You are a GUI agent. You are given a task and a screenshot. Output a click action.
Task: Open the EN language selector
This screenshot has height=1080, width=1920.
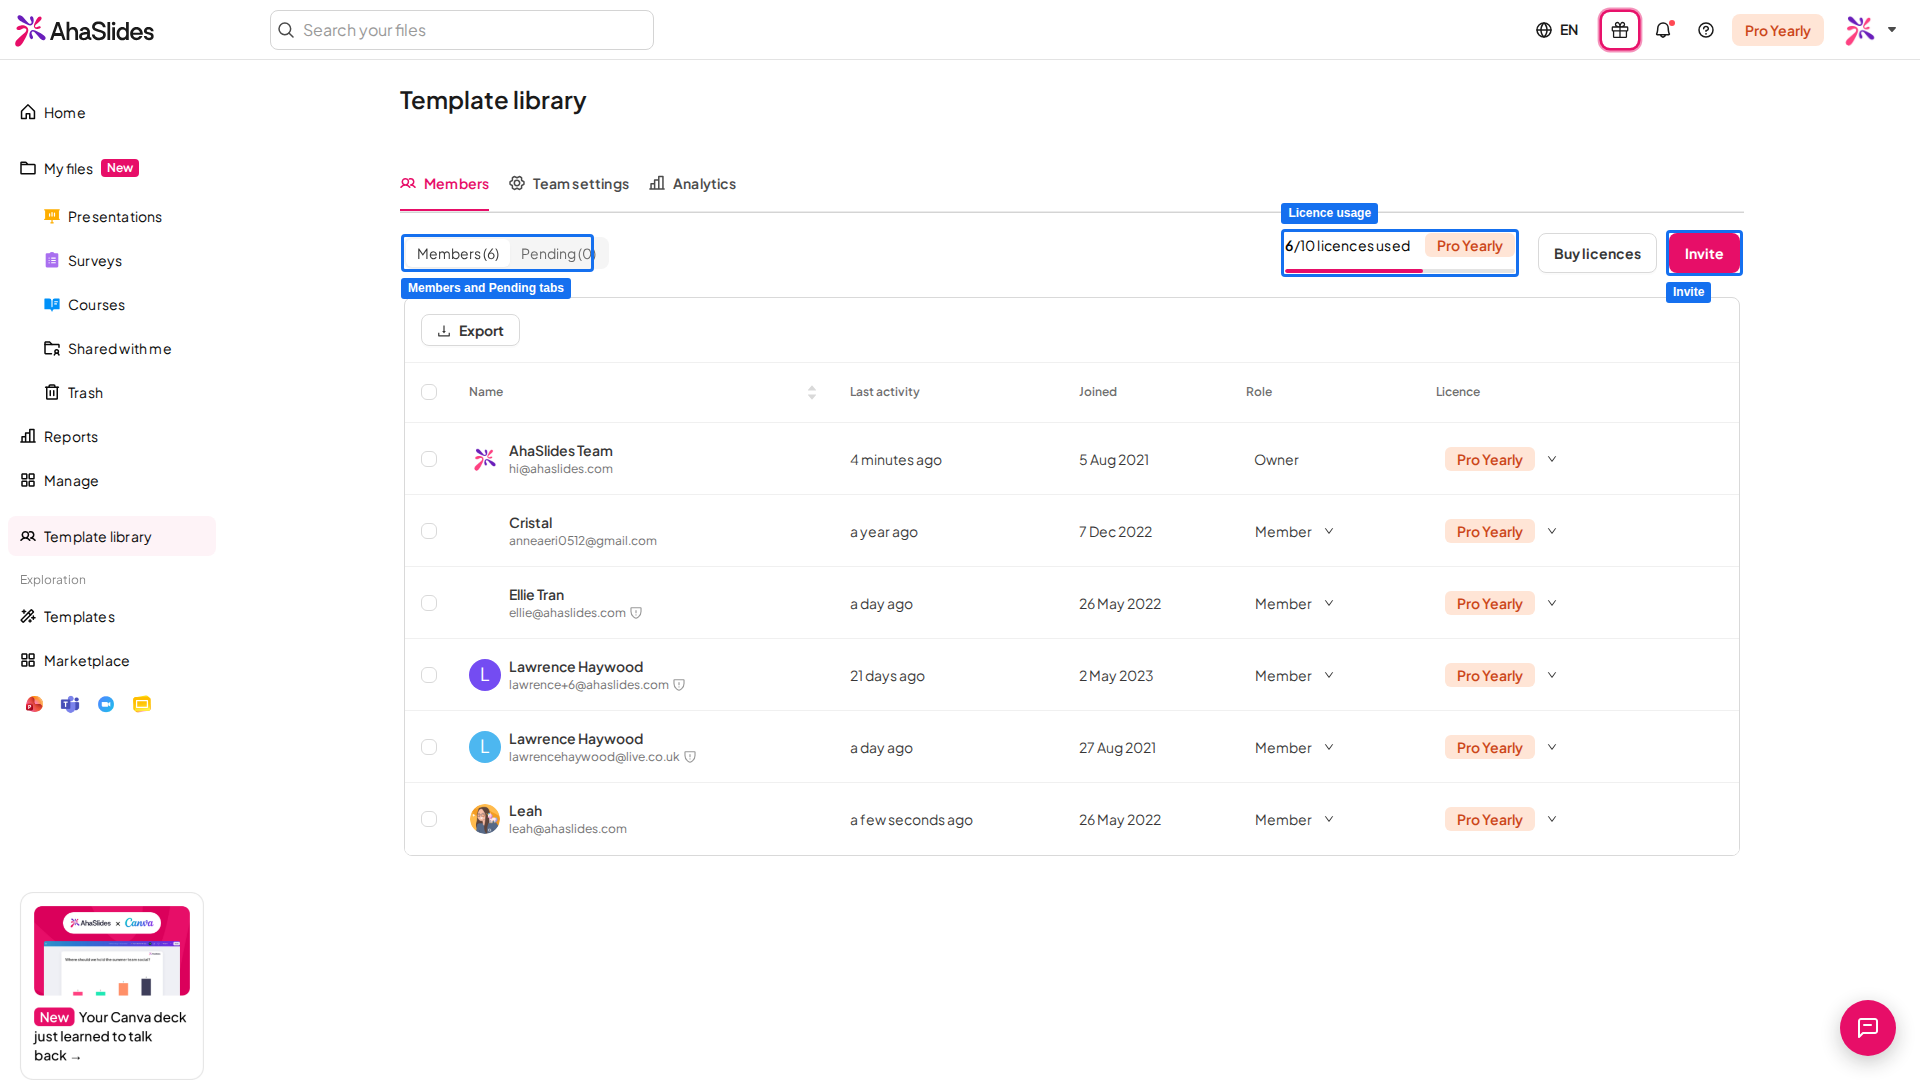1557,30
